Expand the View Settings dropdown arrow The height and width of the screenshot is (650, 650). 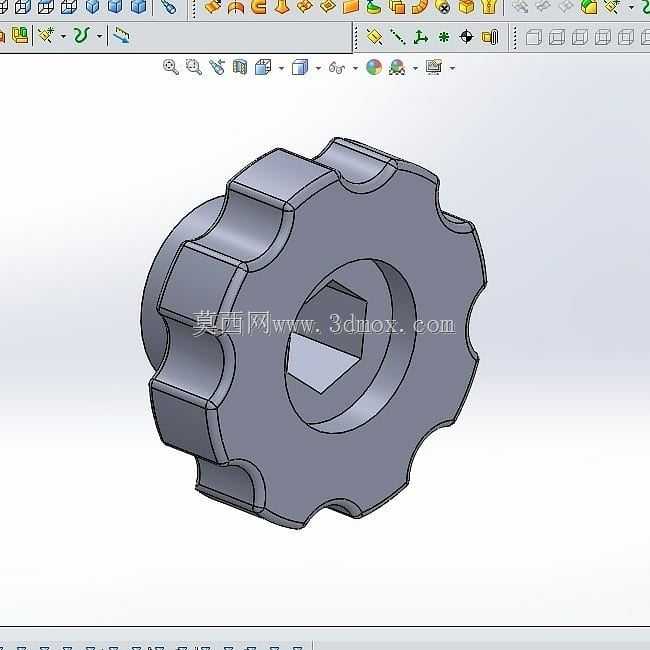click(452, 68)
